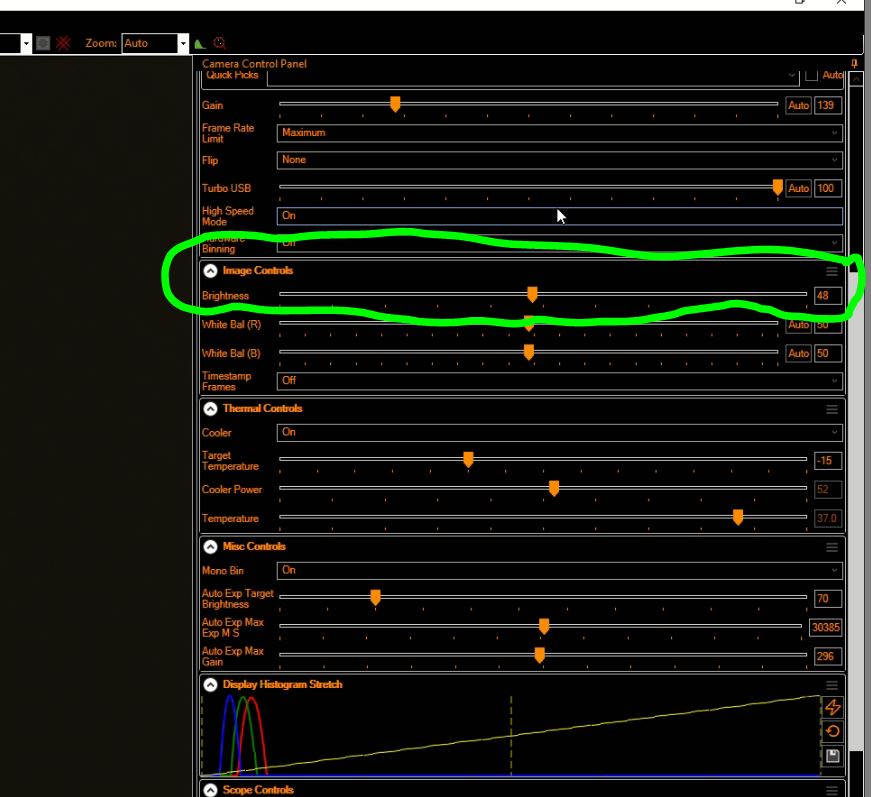Click the reset histogram stretch icon
Screen dimensions: 871x797
coord(831,731)
